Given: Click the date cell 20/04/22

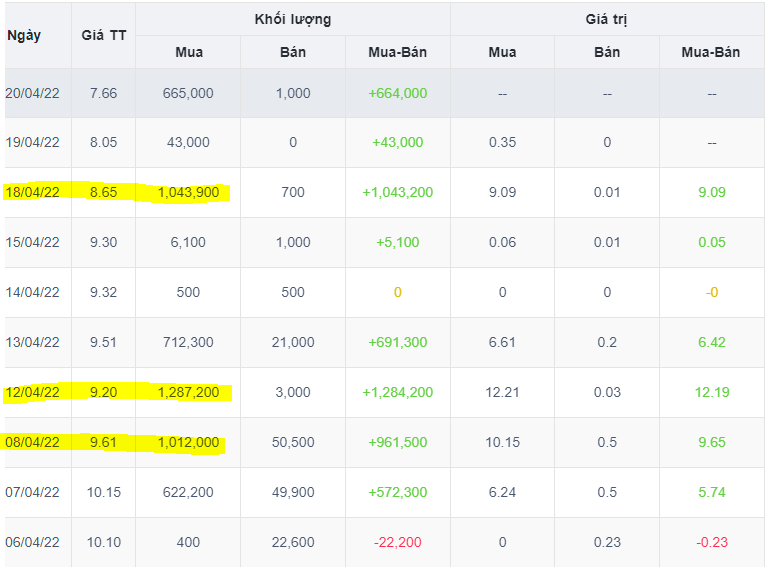Looking at the screenshot, I should pos(32,93).
